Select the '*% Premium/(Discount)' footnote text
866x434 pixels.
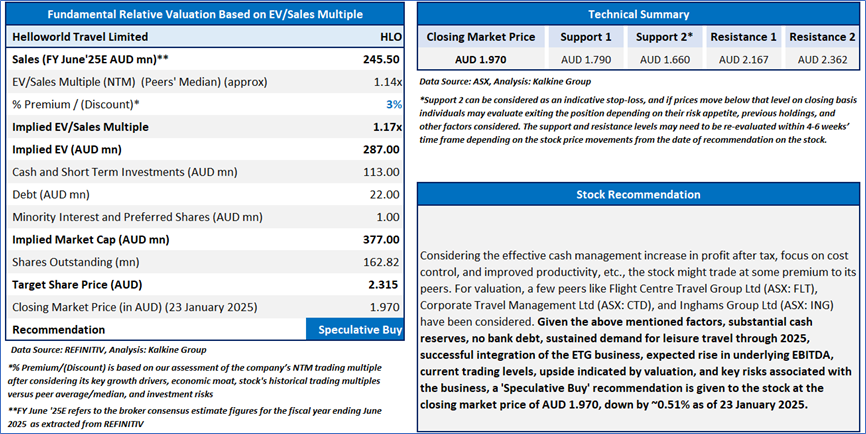(194, 380)
